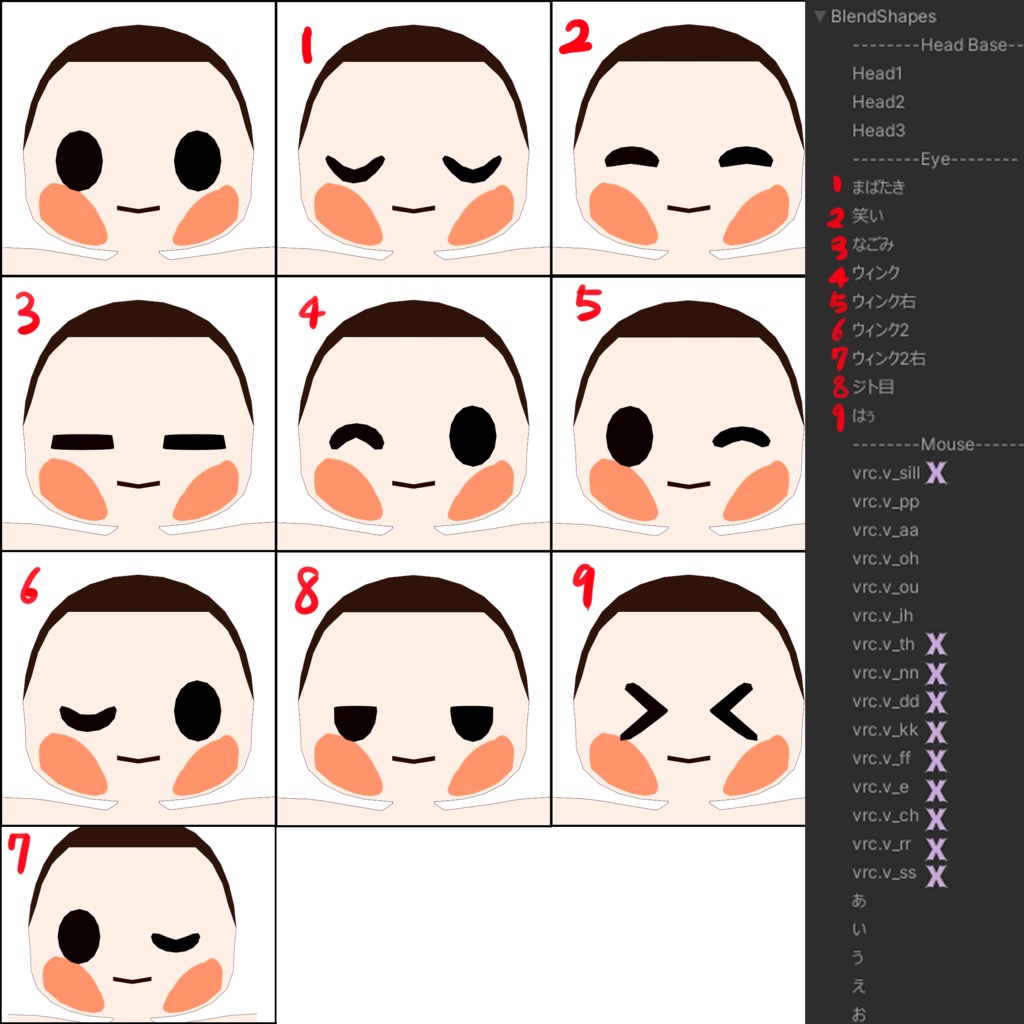The image size is (1024, 1024).
Task: Select the vrc.v_oh viseme entry
Action: (885, 558)
